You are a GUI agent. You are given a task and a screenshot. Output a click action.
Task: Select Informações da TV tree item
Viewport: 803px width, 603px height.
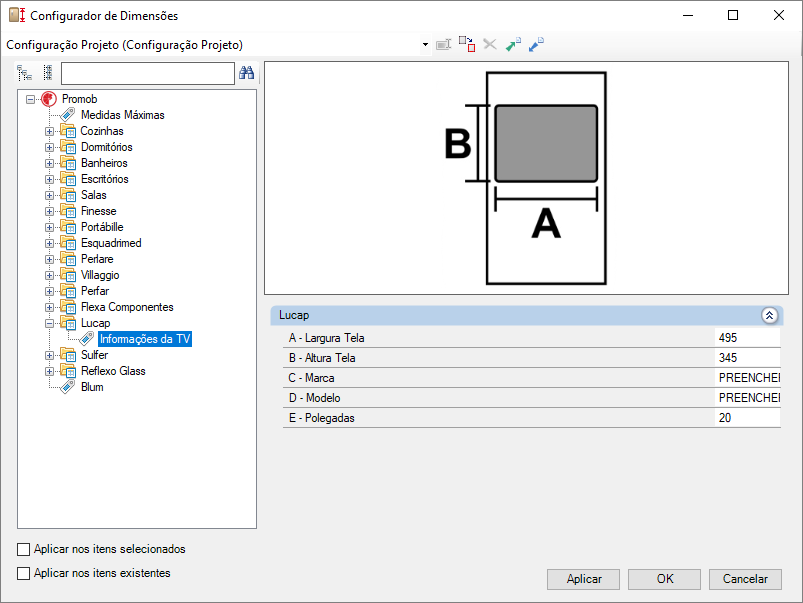point(145,339)
